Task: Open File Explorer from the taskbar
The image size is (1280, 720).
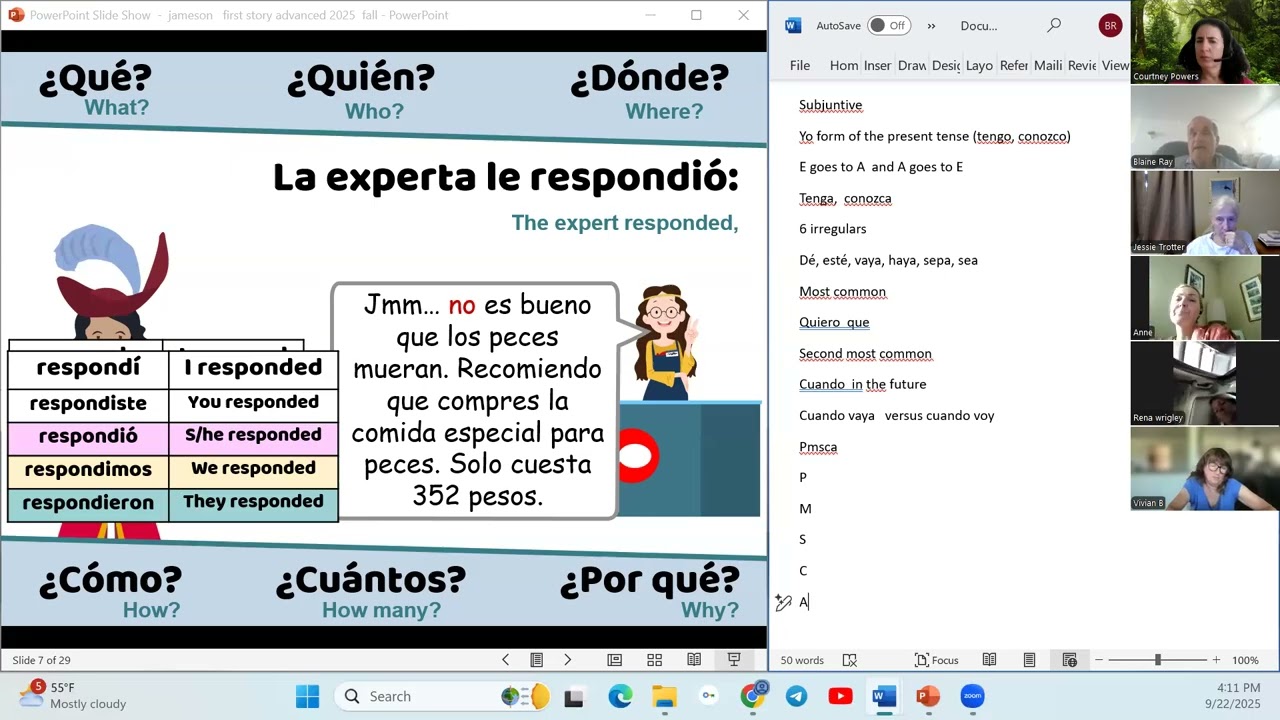Action: click(x=664, y=696)
